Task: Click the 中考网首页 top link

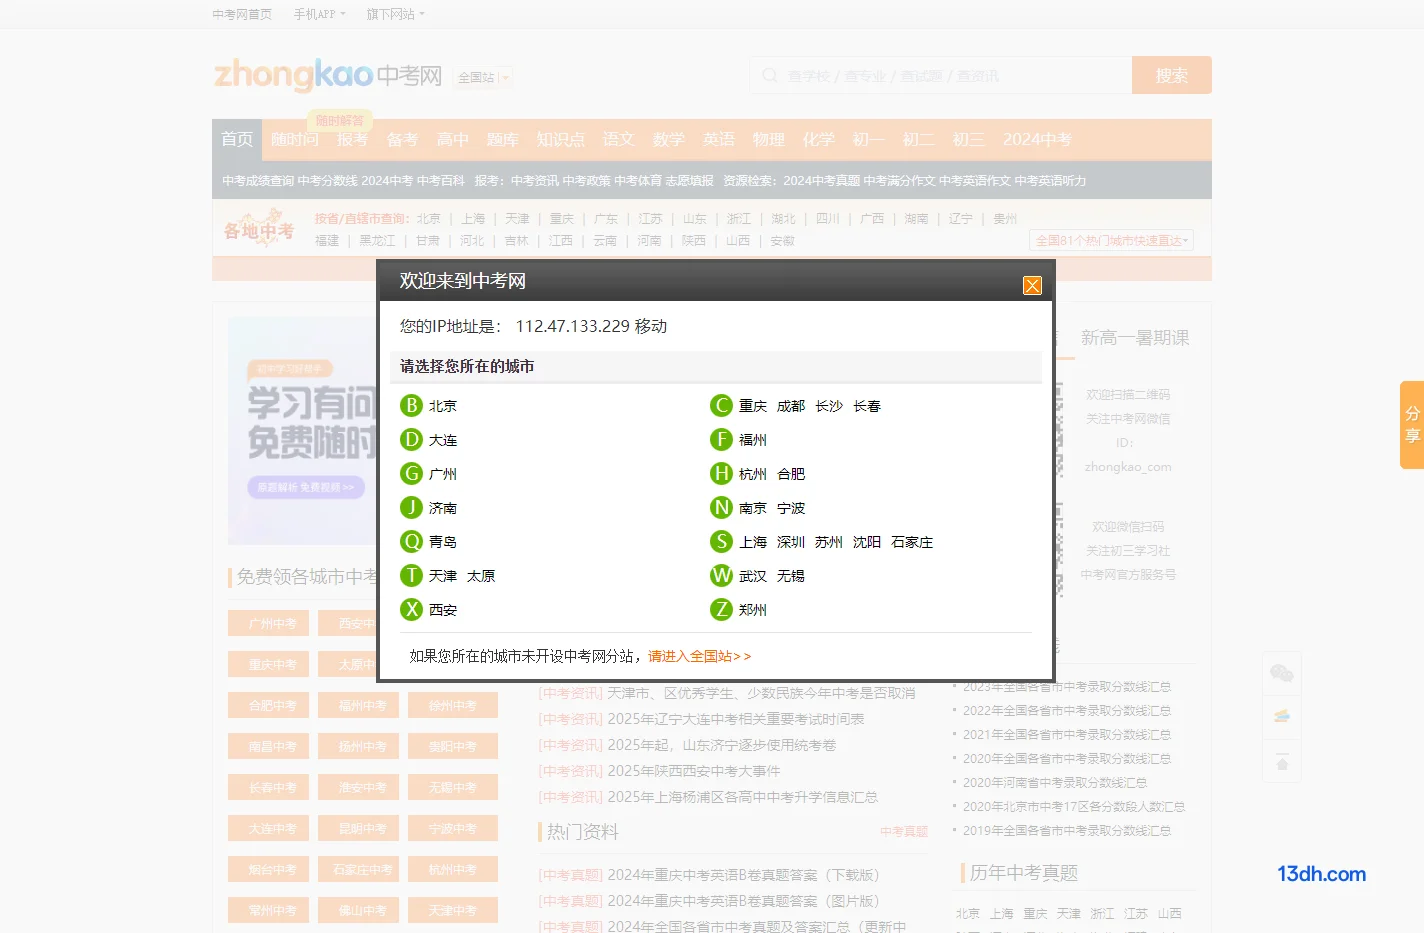Action: (x=242, y=14)
